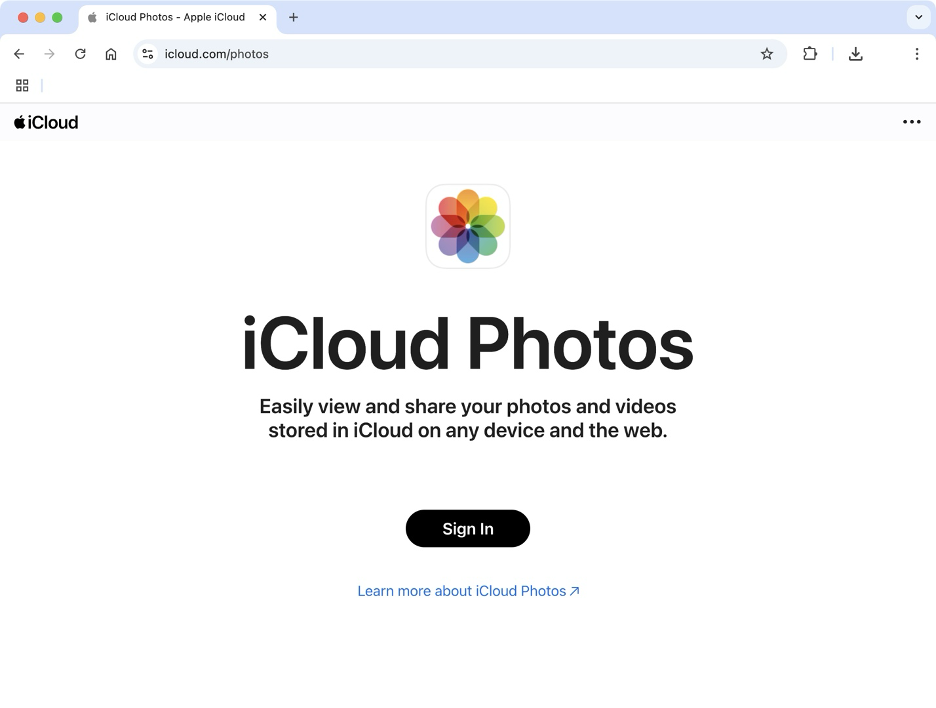Open the browser downloads panel
The height and width of the screenshot is (708, 936).
(856, 54)
